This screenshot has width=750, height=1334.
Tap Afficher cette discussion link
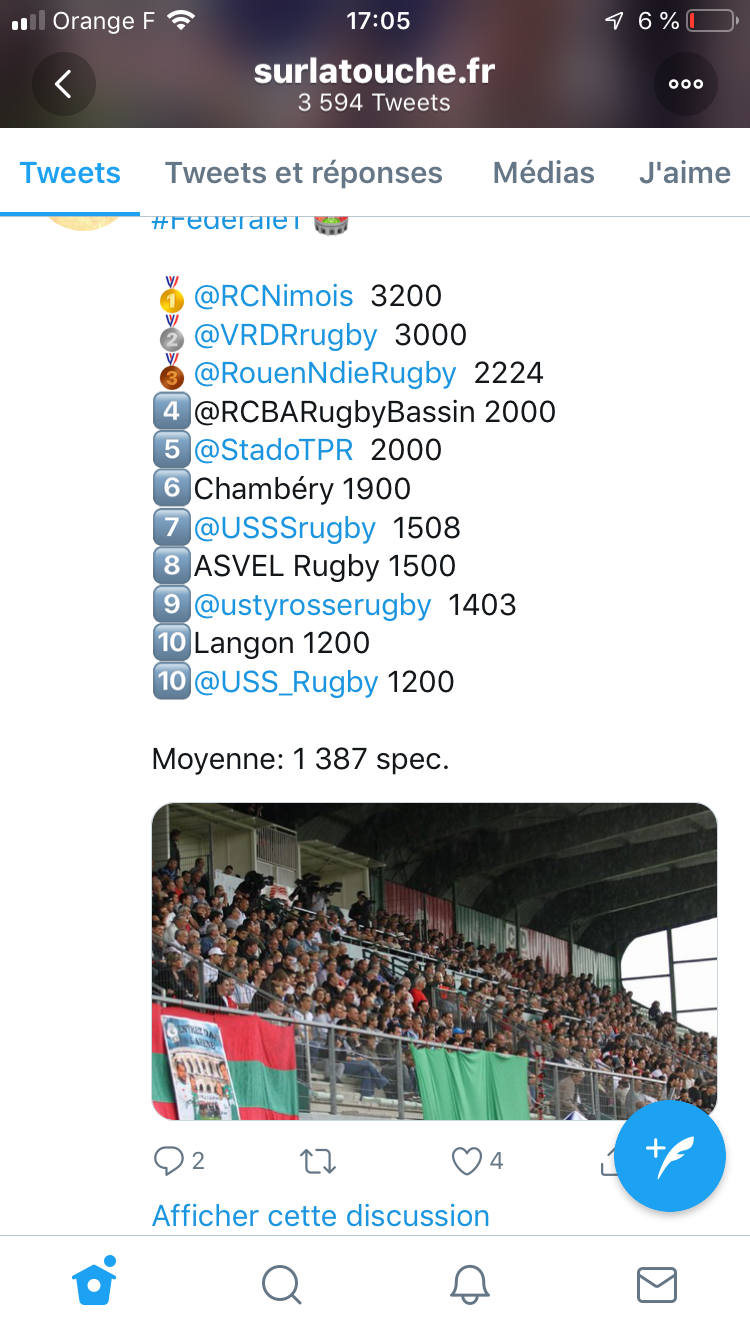(x=321, y=1216)
